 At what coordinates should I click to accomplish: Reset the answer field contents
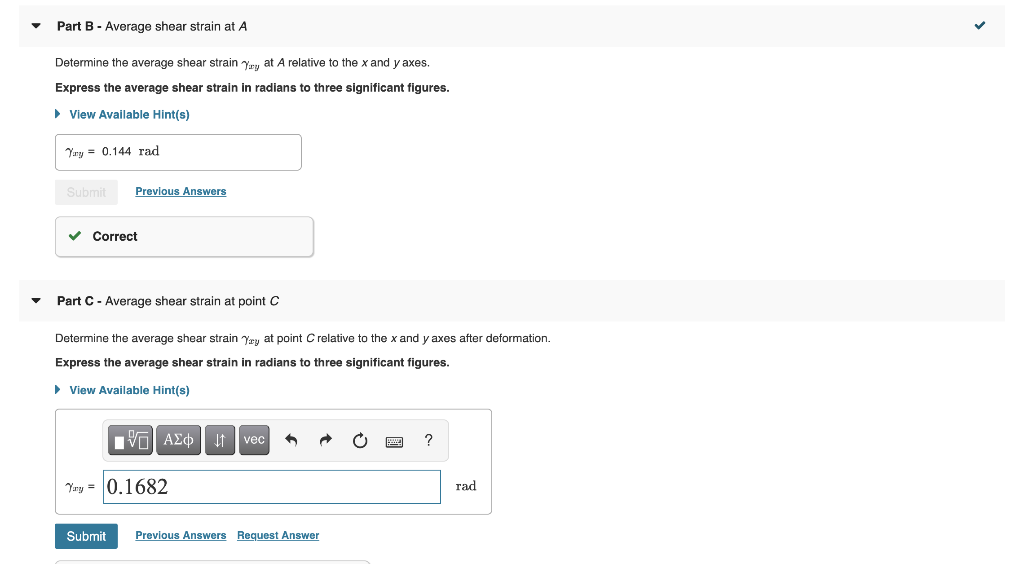tap(360, 441)
